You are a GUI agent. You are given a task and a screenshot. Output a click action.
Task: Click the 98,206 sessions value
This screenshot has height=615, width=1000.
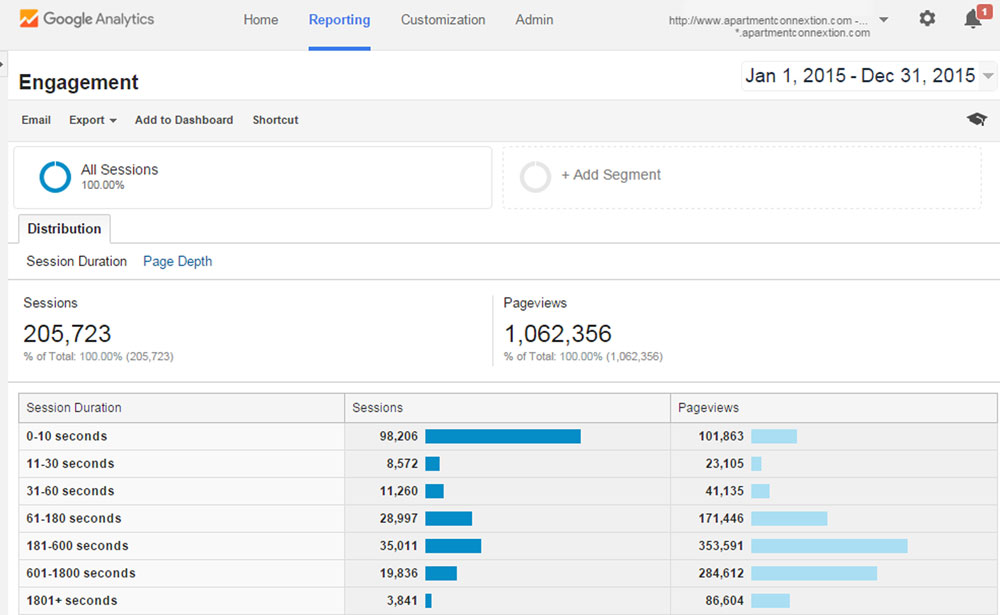tap(399, 436)
